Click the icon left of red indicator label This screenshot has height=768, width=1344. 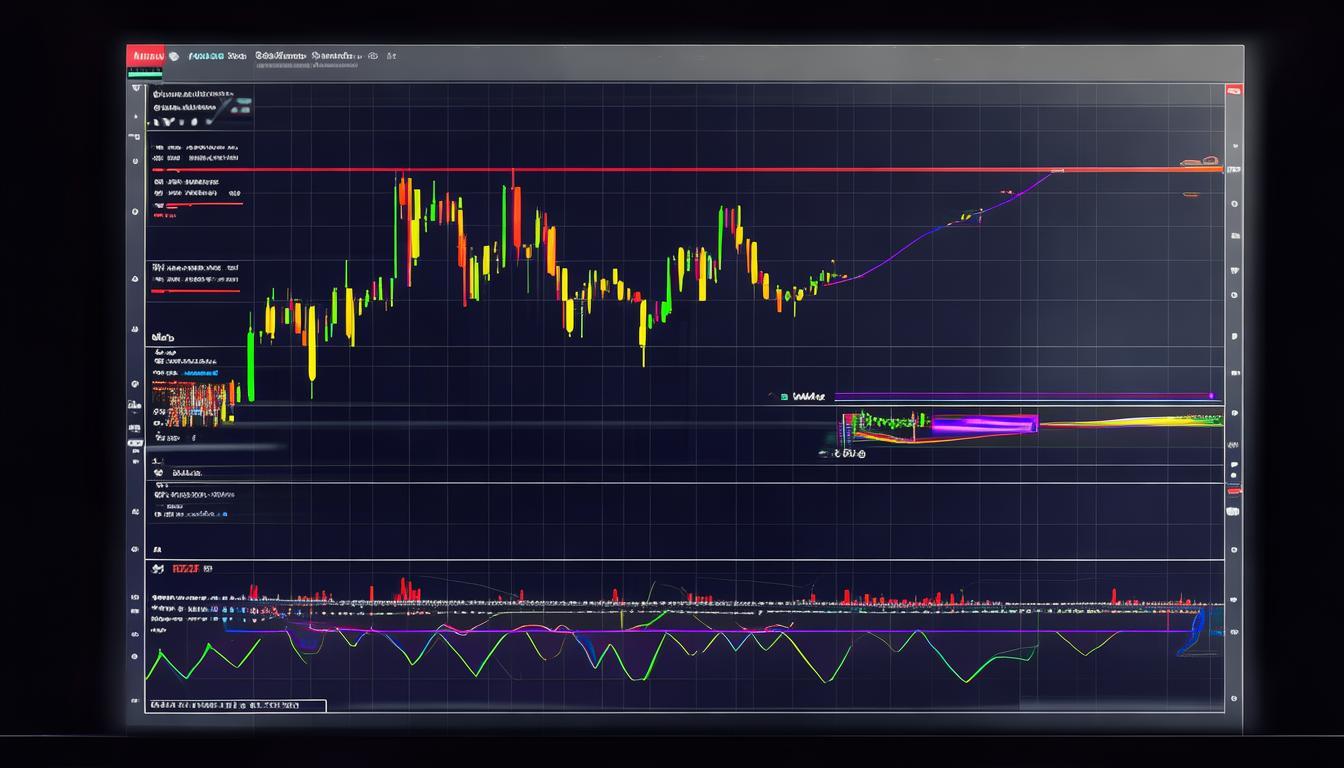click(157, 569)
